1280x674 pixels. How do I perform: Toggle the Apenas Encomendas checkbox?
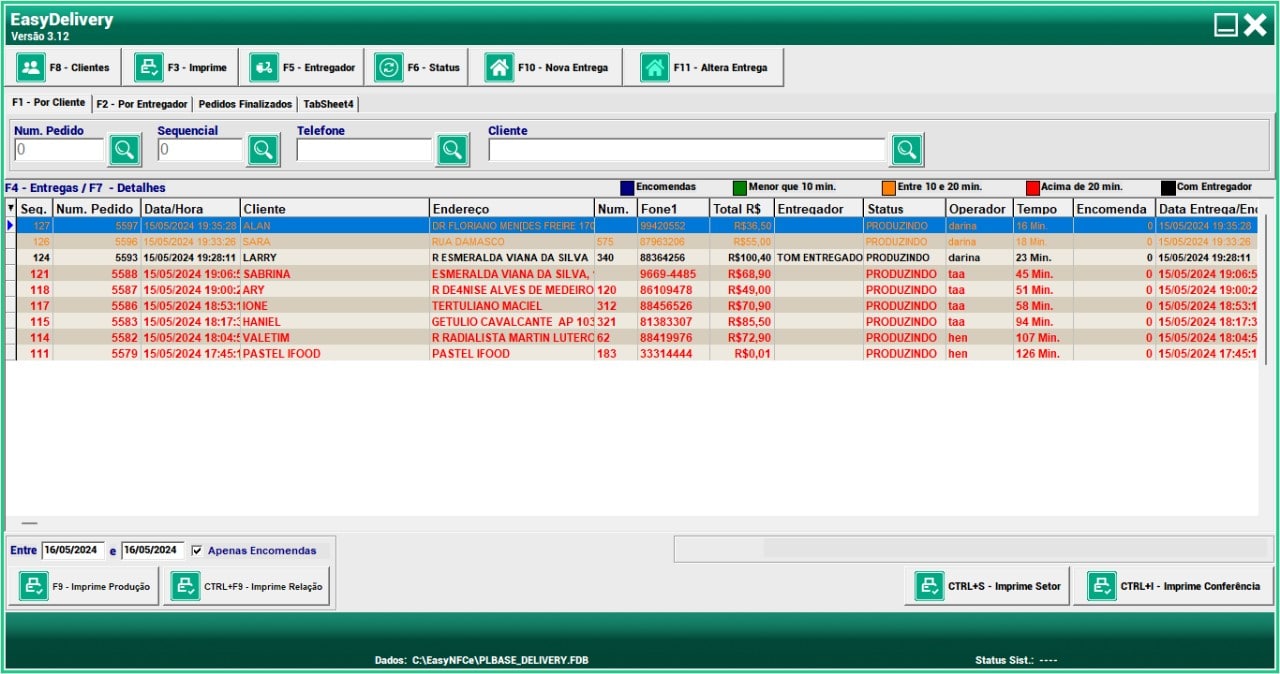coord(197,550)
